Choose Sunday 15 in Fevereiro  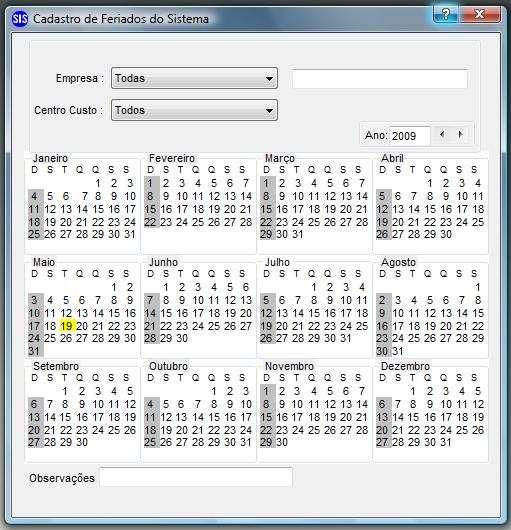click(150, 209)
